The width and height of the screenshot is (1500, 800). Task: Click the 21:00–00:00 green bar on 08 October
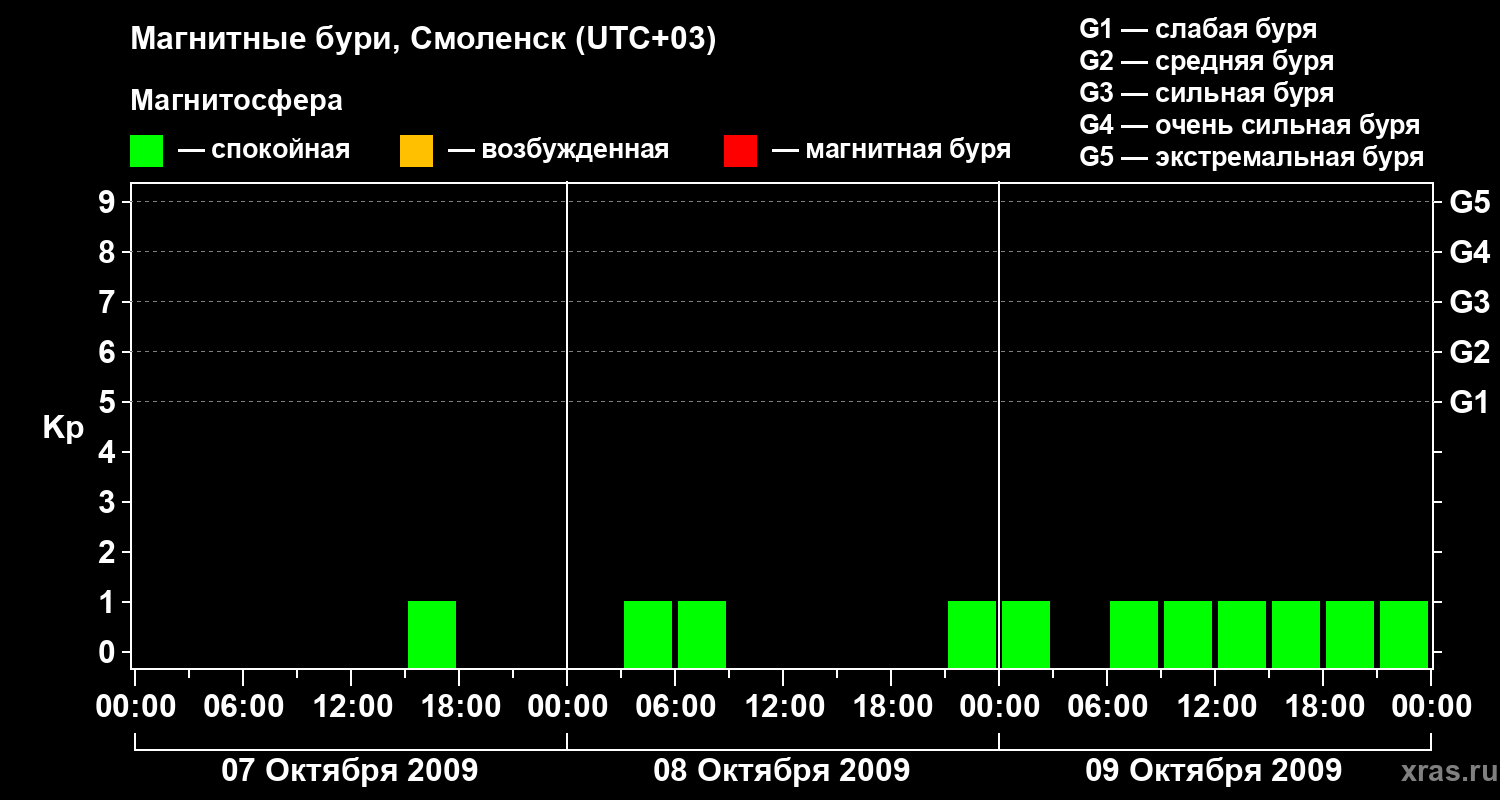point(972,634)
